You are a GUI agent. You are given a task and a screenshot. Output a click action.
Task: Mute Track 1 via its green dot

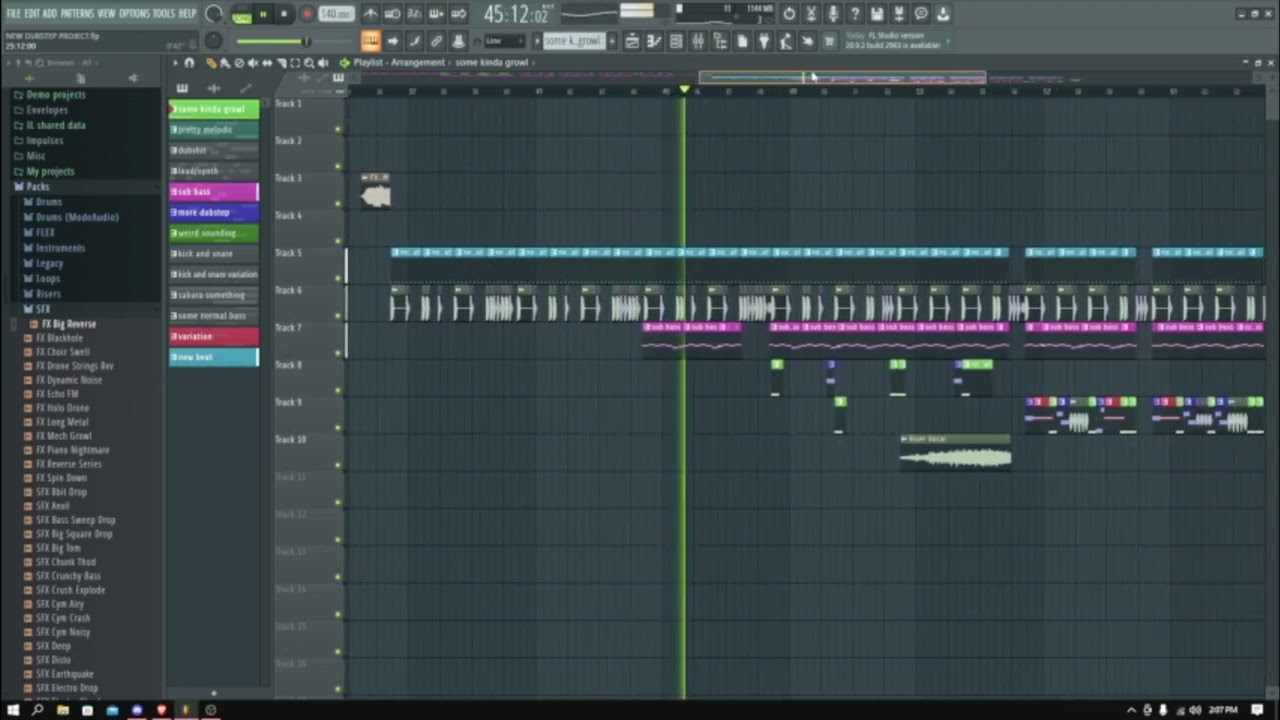338,129
